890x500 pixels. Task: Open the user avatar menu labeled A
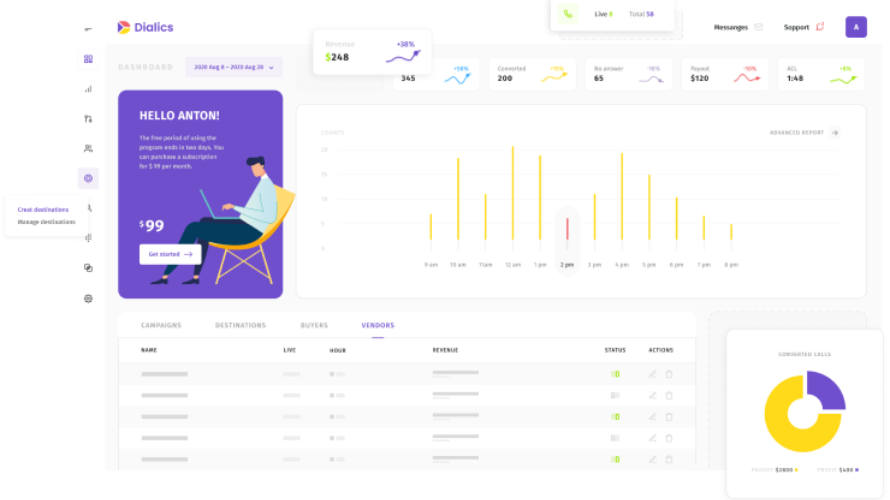[x=856, y=27]
